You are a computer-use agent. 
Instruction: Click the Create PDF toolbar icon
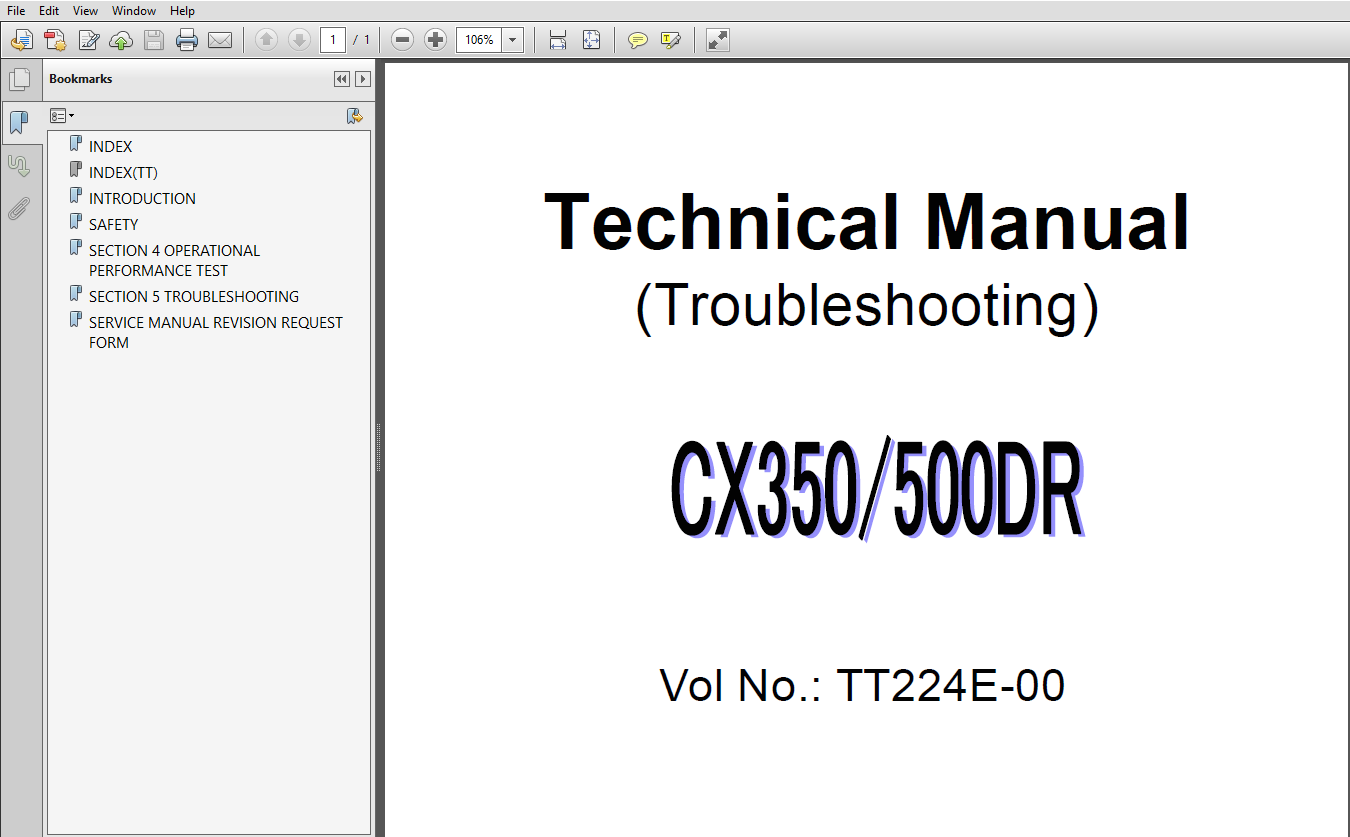[x=55, y=40]
